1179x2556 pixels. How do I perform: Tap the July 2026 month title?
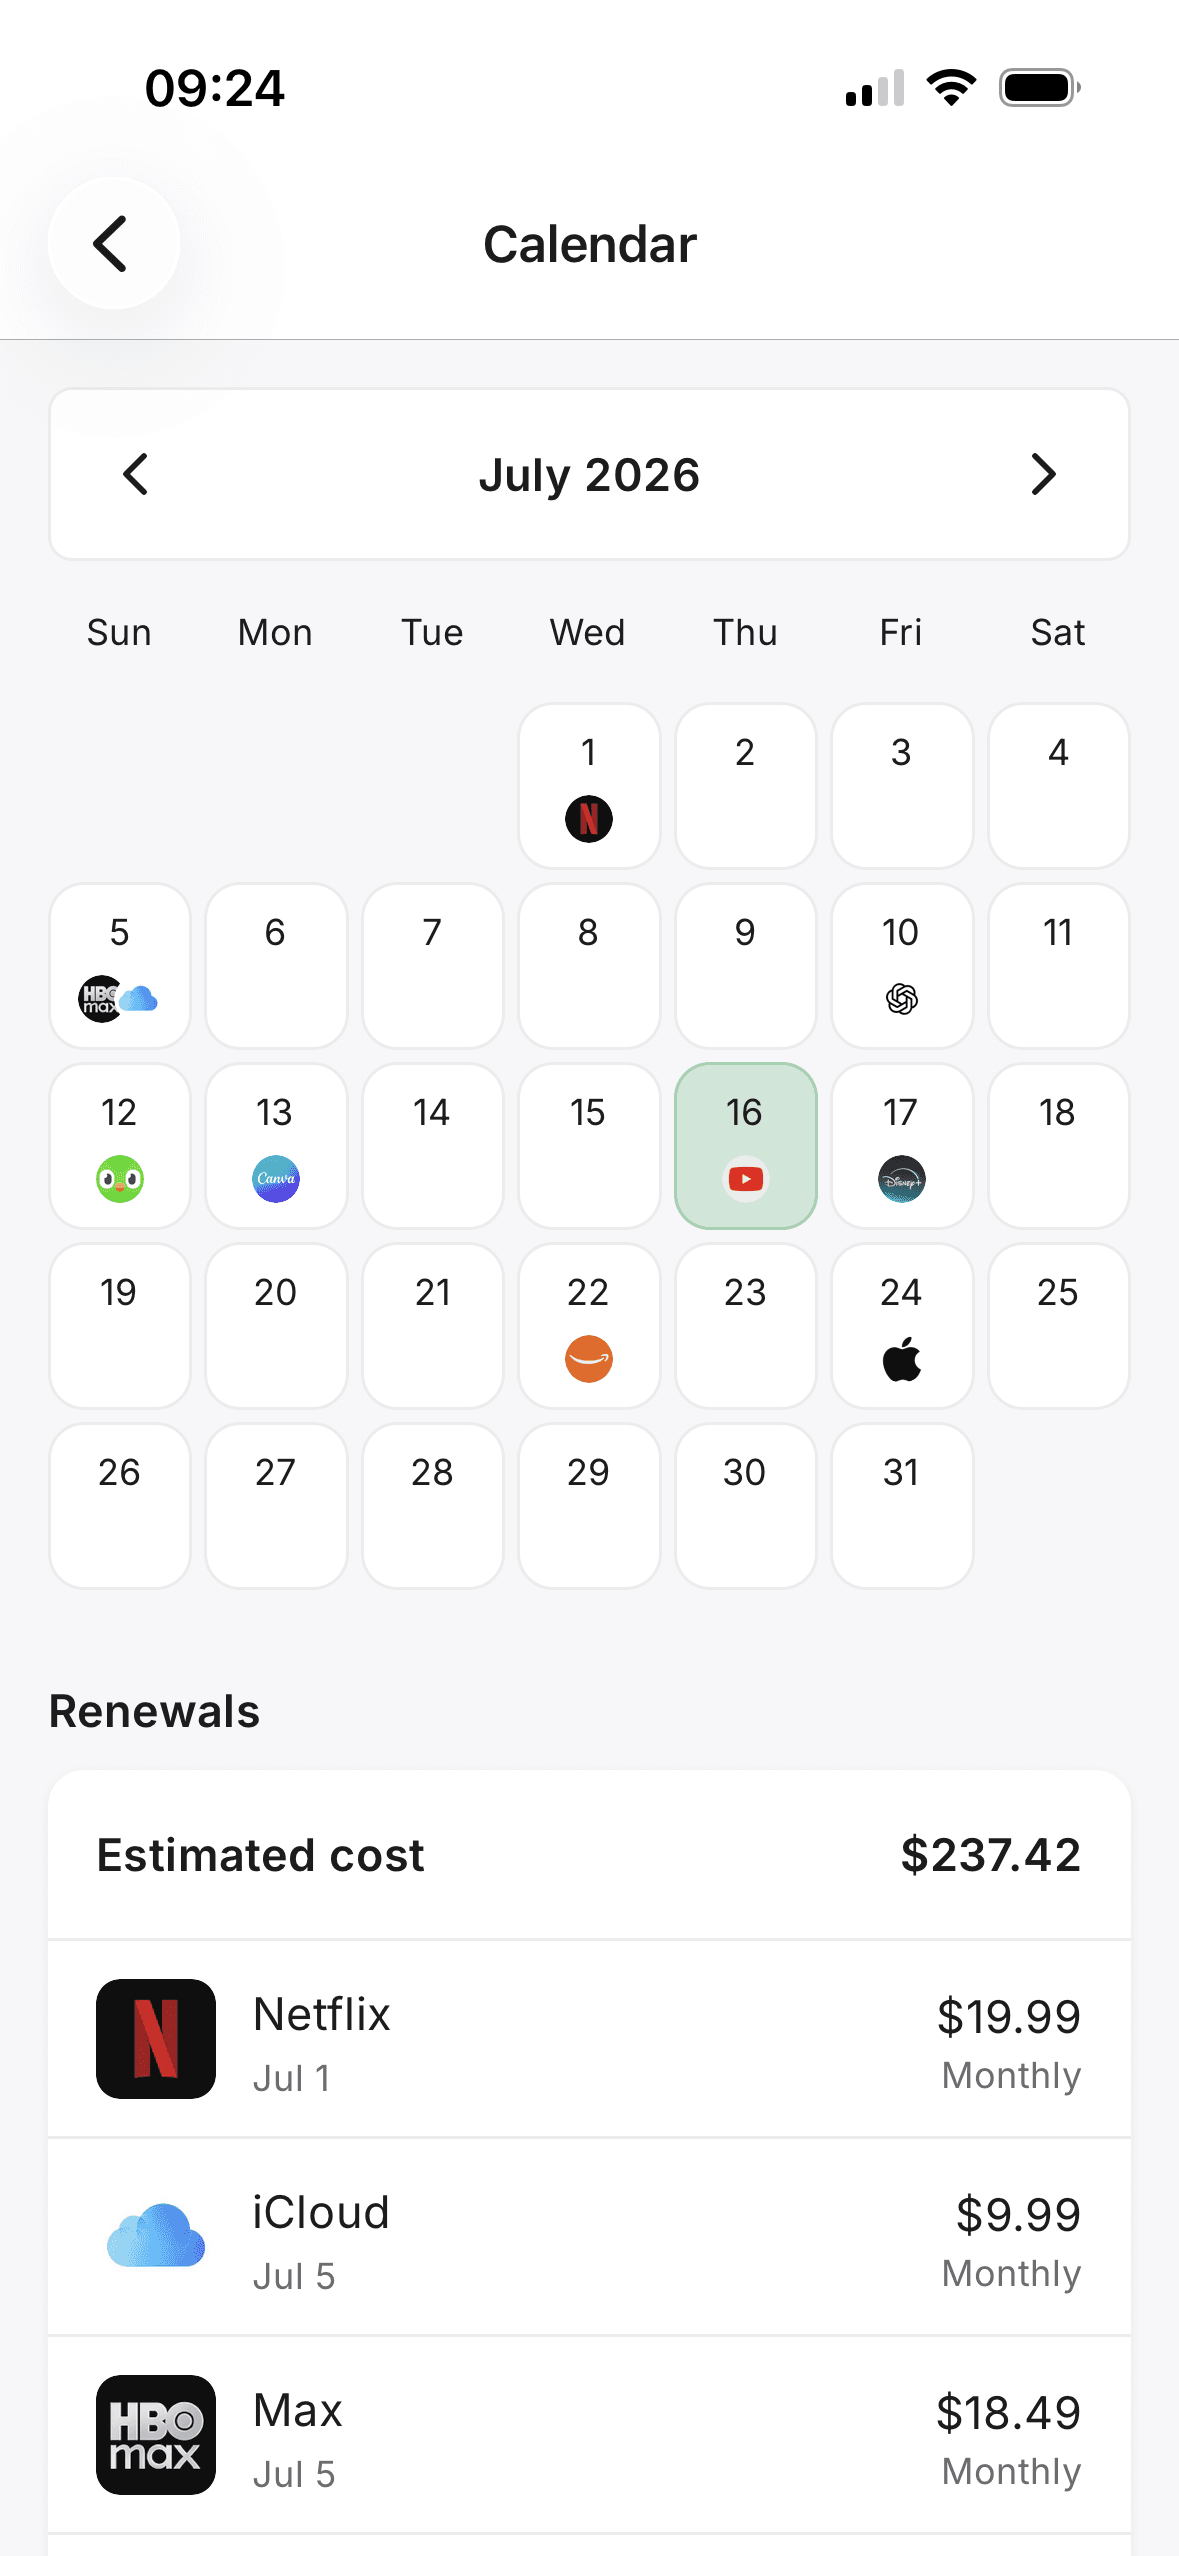point(589,474)
